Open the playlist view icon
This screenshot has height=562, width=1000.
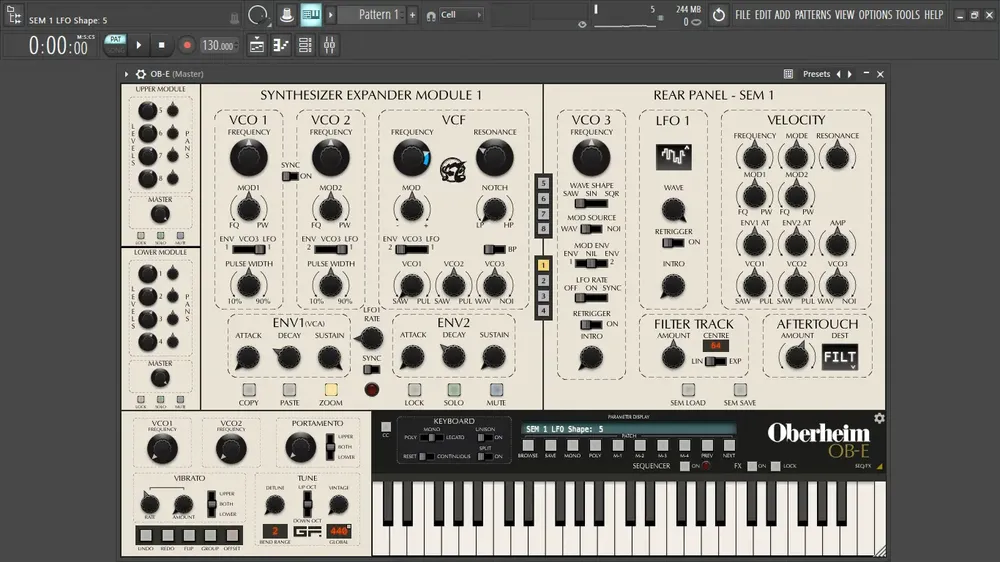(257, 45)
